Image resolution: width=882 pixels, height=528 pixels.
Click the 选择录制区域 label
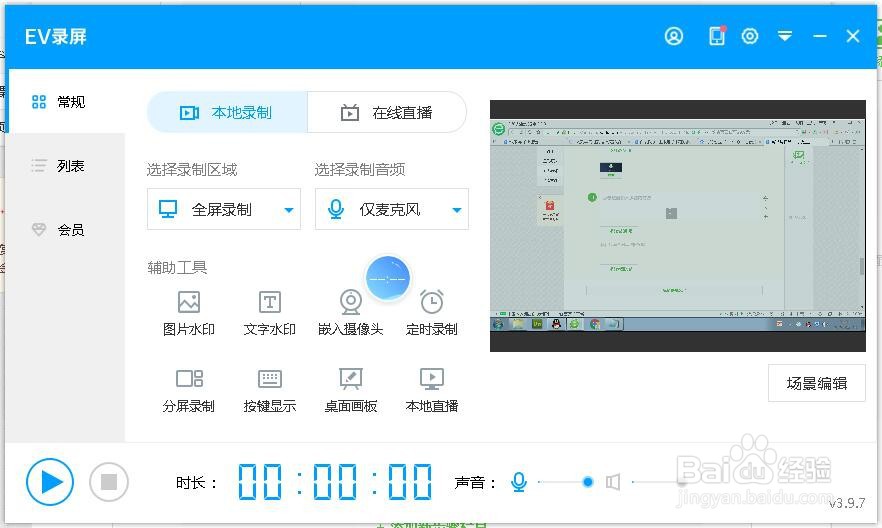coord(192,169)
